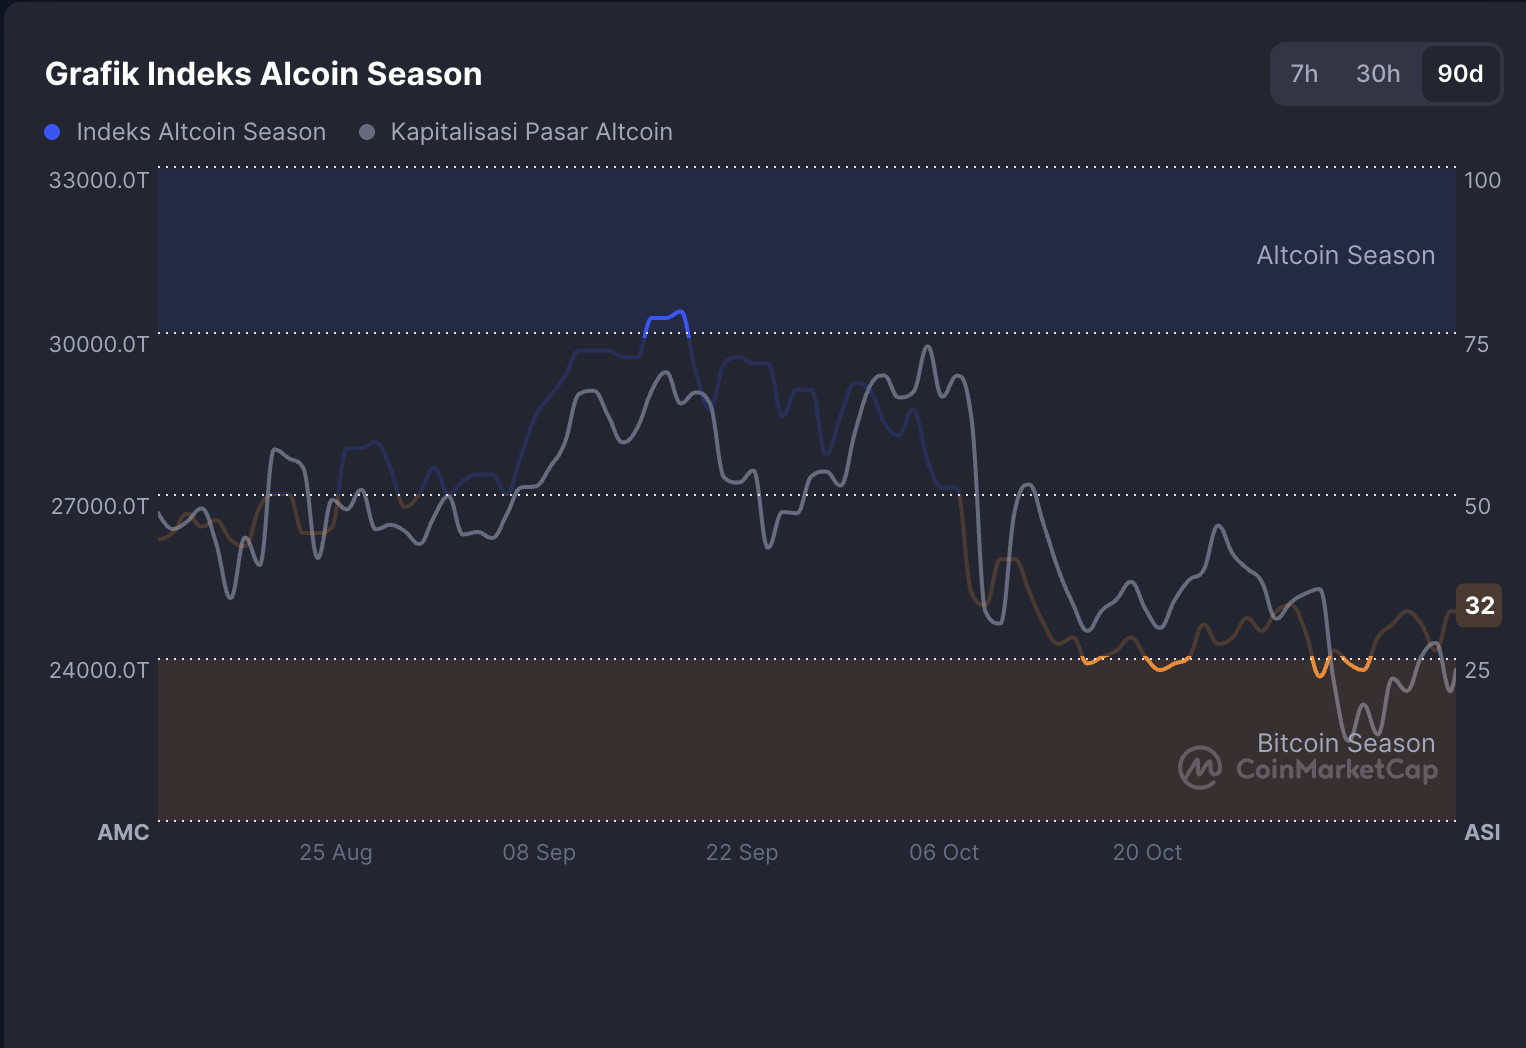Select the 90d timeframe tab
1526x1048 pixels.
click(x=1460, y=73)
